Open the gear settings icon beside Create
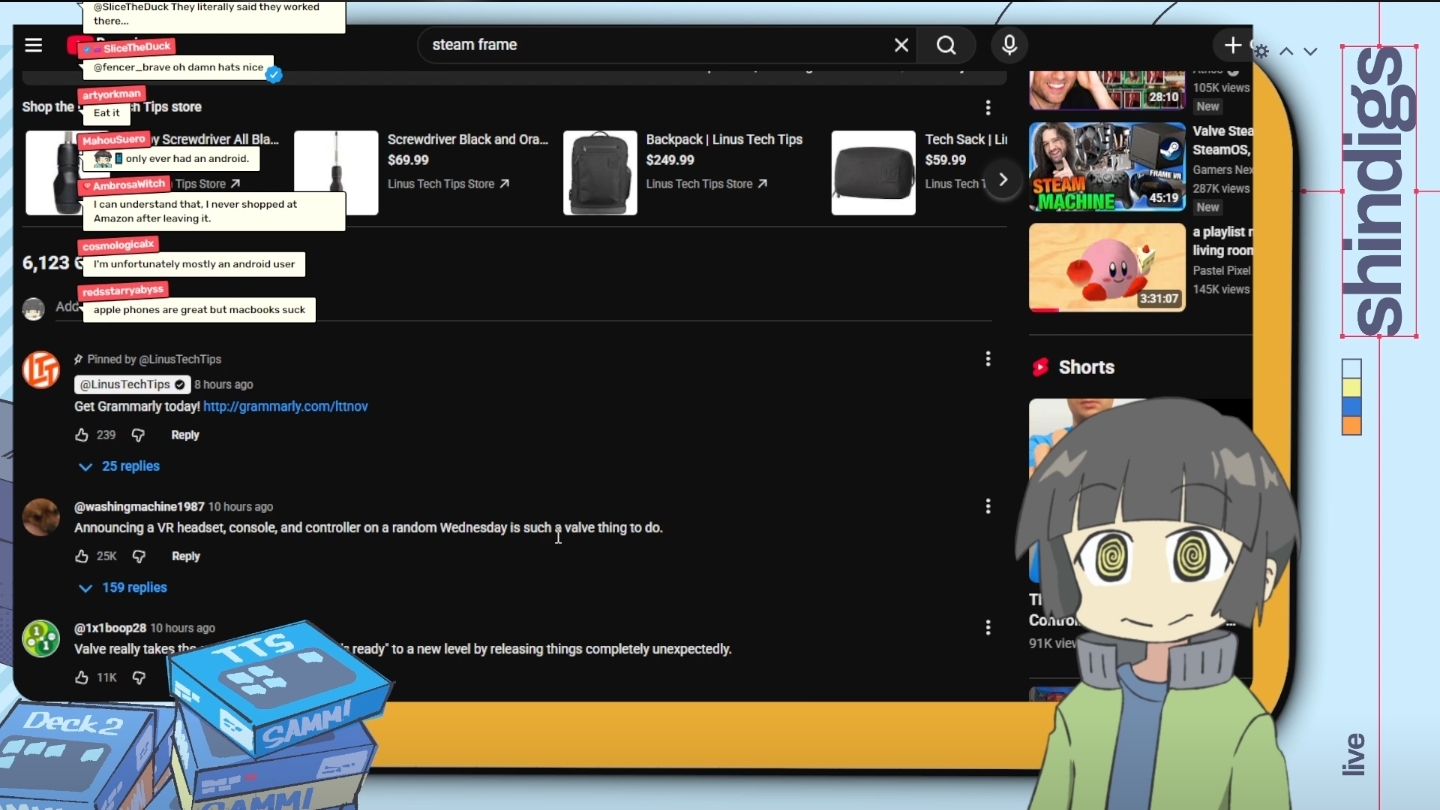Image resolution: width=1440 pixels, height=810 pixels. 1261,51
